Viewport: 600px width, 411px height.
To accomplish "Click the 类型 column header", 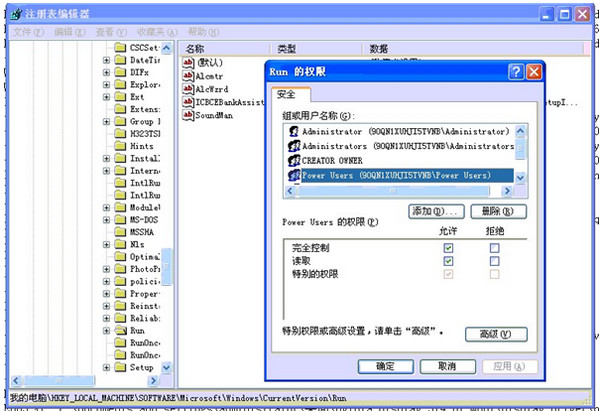I will click(x=316, y=49).
